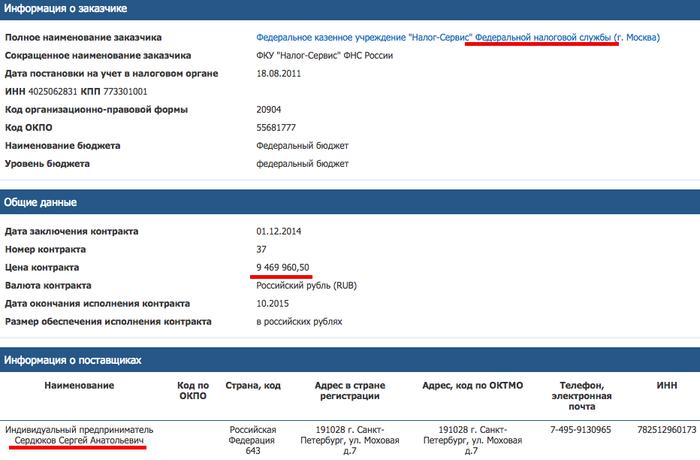700x460 pixels.
Task: Click the label Полное наименование заказчика
Action: click(x=83, y=38)
